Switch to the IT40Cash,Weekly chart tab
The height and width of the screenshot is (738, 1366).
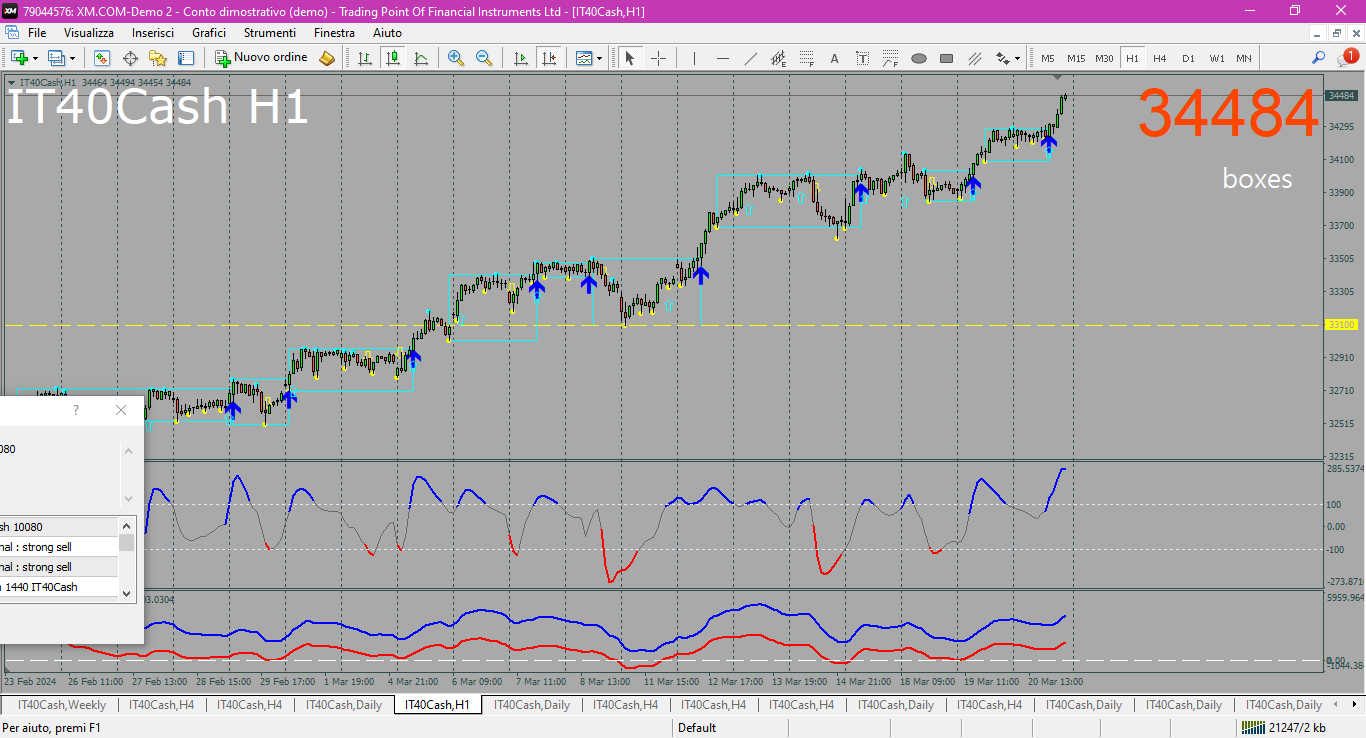coord(62,705)
